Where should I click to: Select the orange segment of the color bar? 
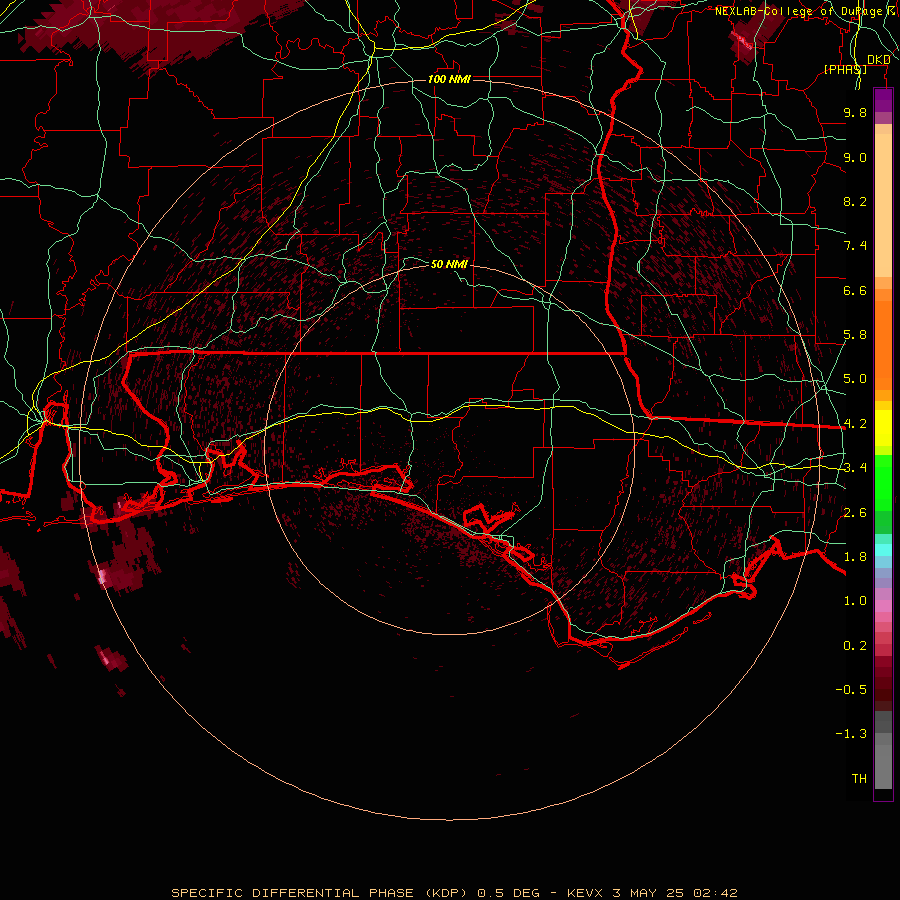[x=883, y=346]
